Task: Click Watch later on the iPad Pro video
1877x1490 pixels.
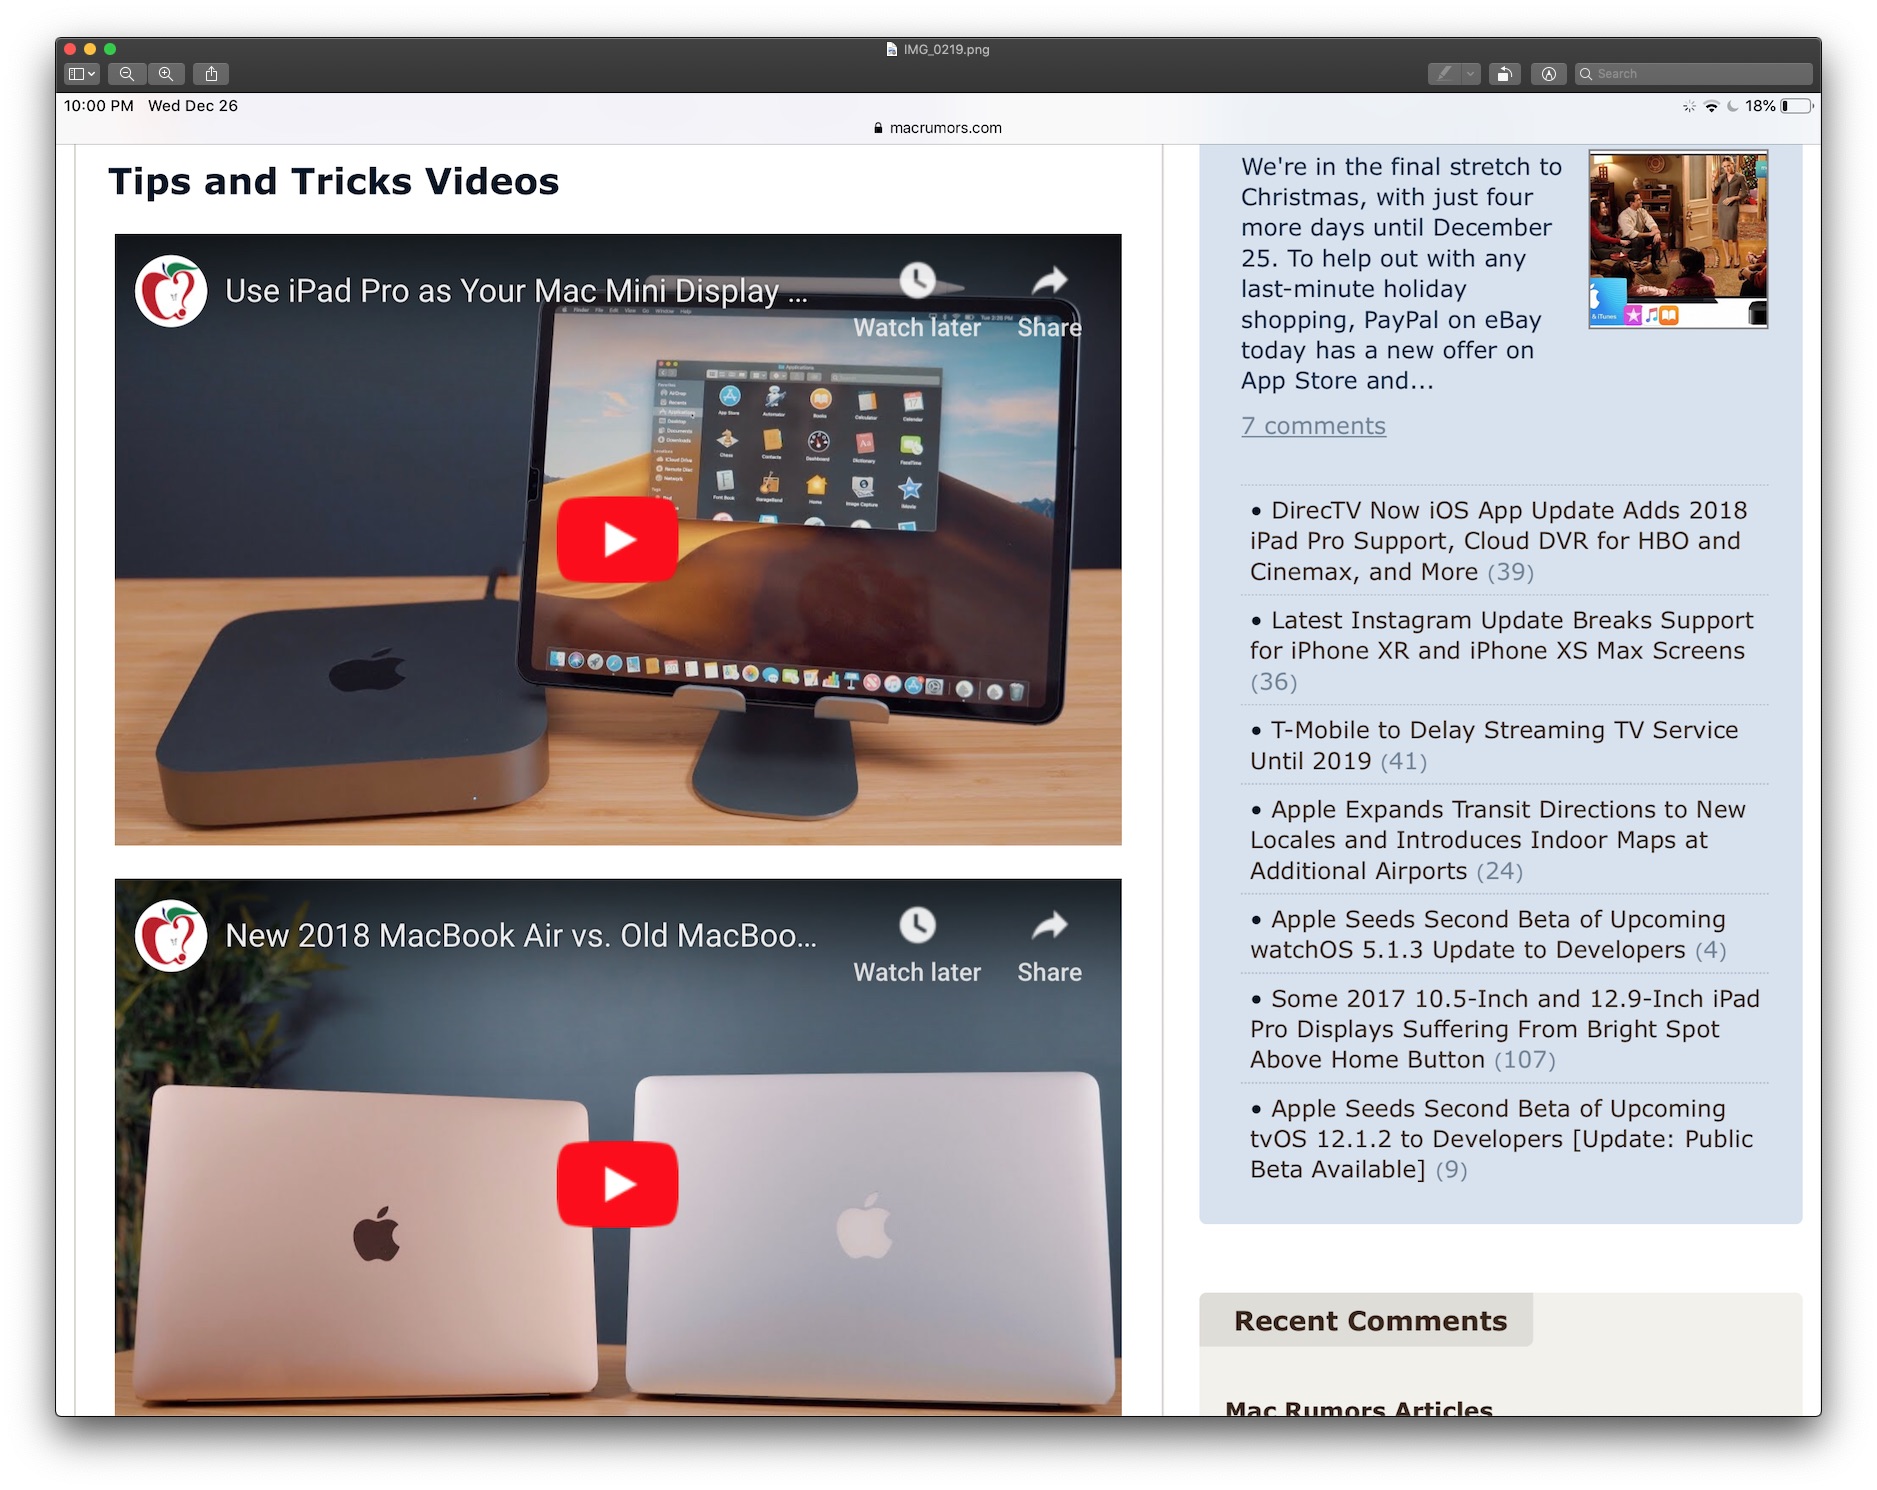Action: pyautogui.click(x=917, y=300)
